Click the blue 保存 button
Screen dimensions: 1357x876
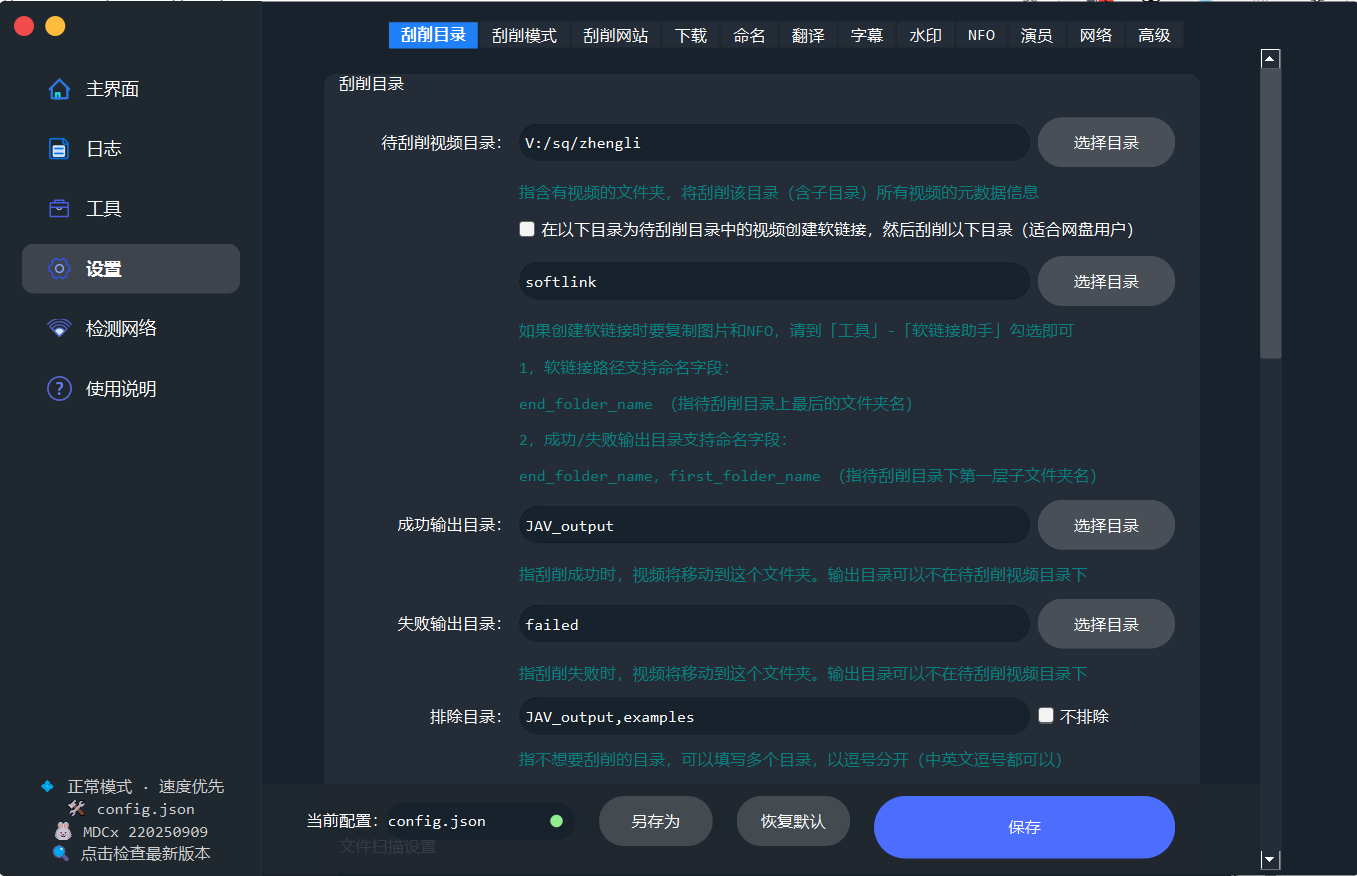point(1024,827)
